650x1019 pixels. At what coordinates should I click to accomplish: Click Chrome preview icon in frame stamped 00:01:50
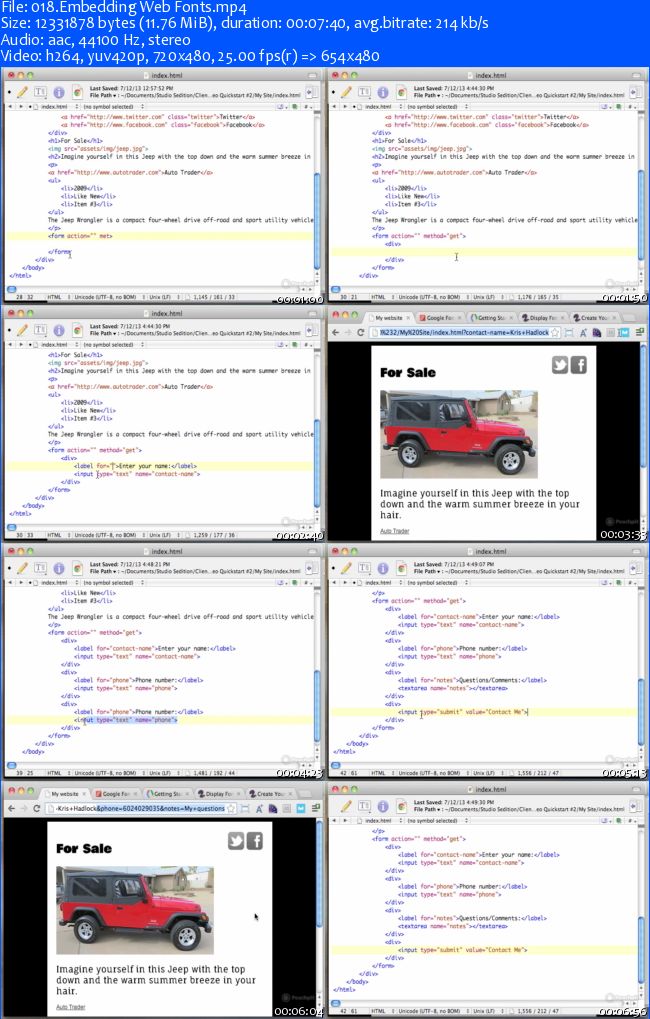pos(401,92)
